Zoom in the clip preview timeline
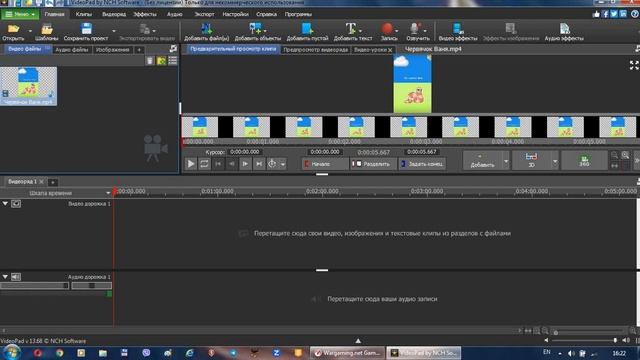 point(625,155)
